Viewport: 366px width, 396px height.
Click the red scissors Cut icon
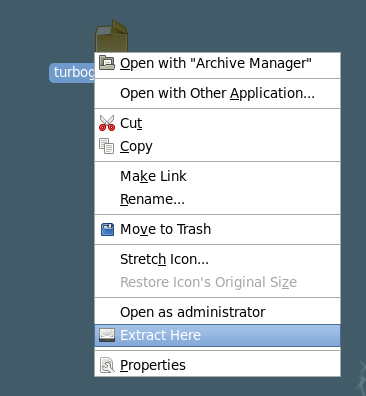pos(107,123)
